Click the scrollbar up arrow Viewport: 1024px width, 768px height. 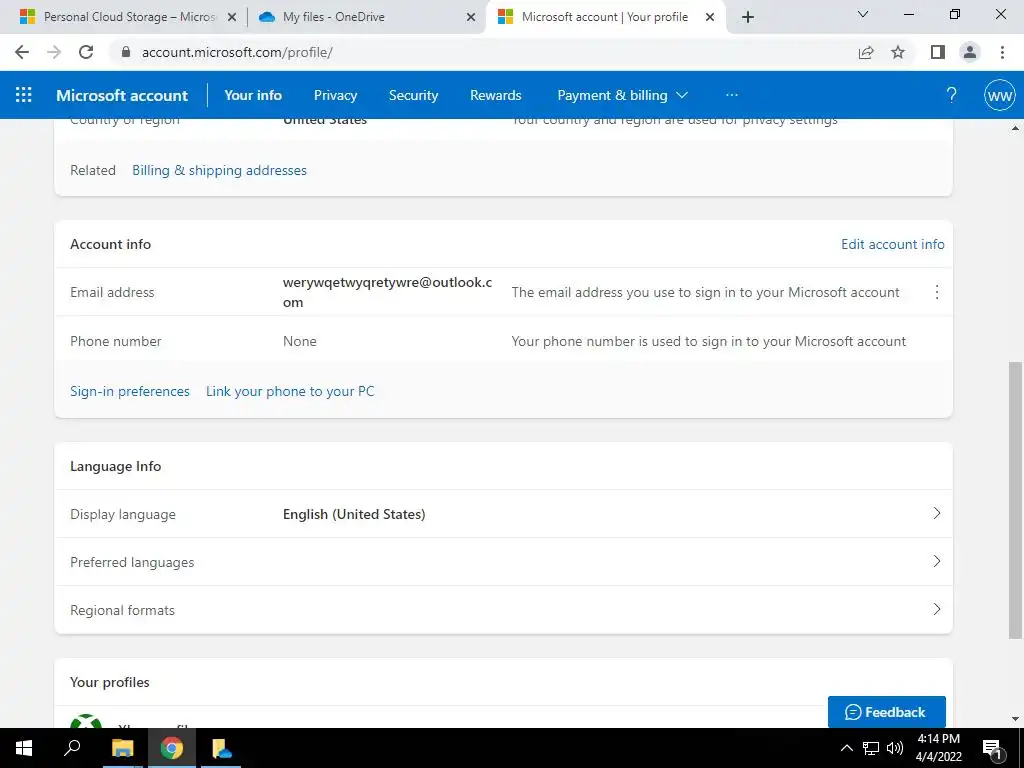(x=1015, y=128)
